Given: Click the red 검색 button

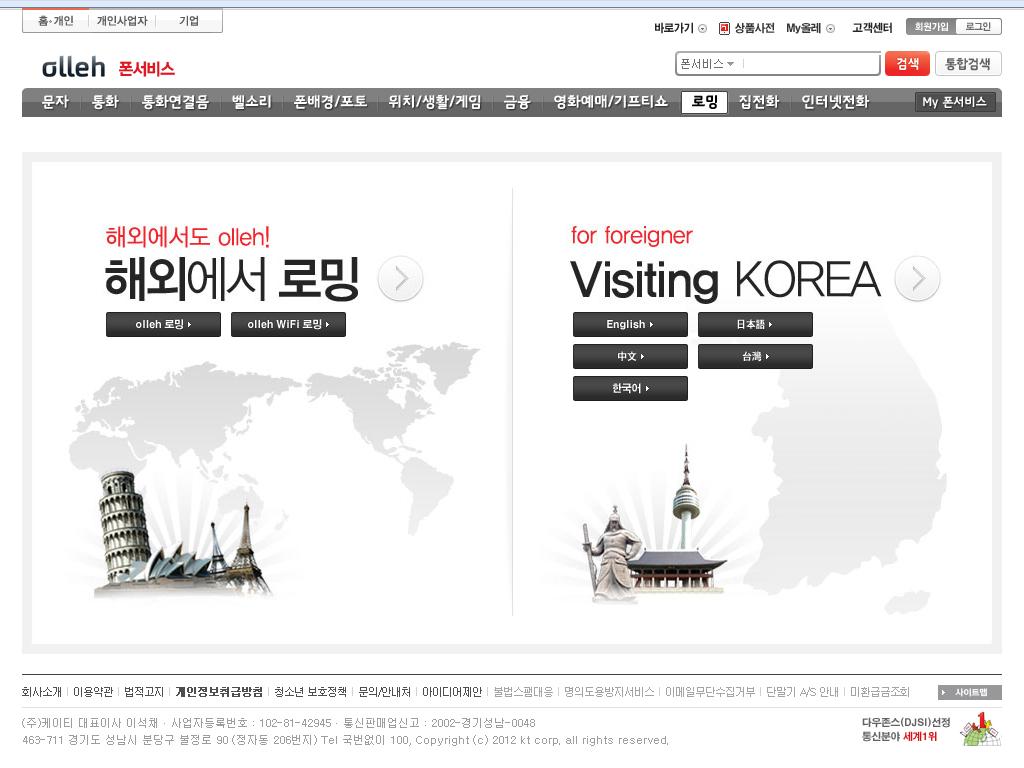Looking at the screenshot, I should [x=907, y=64].
